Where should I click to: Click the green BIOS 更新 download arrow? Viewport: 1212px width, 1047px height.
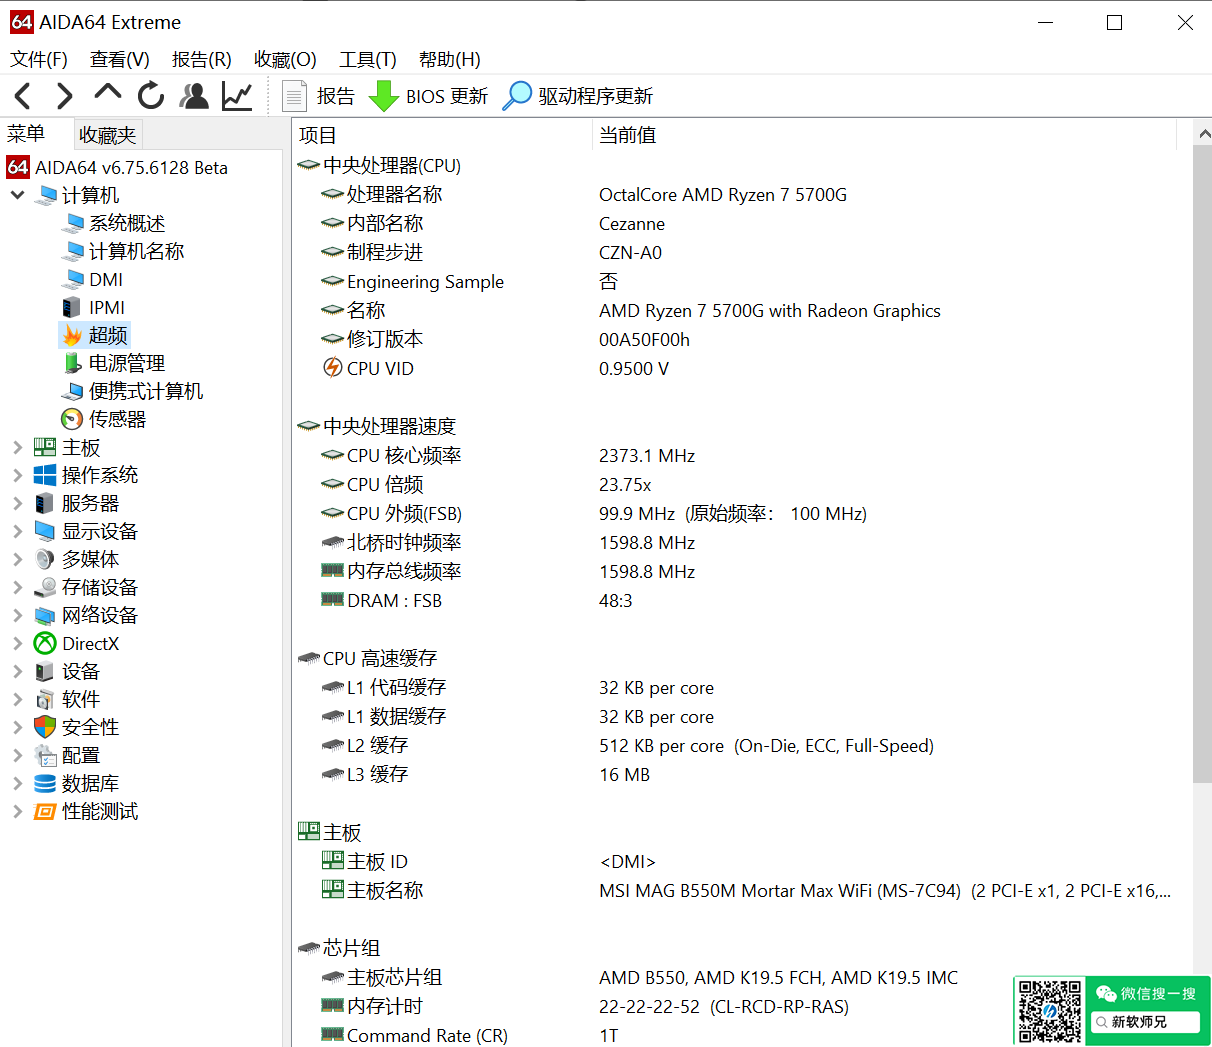coord(384,96)
